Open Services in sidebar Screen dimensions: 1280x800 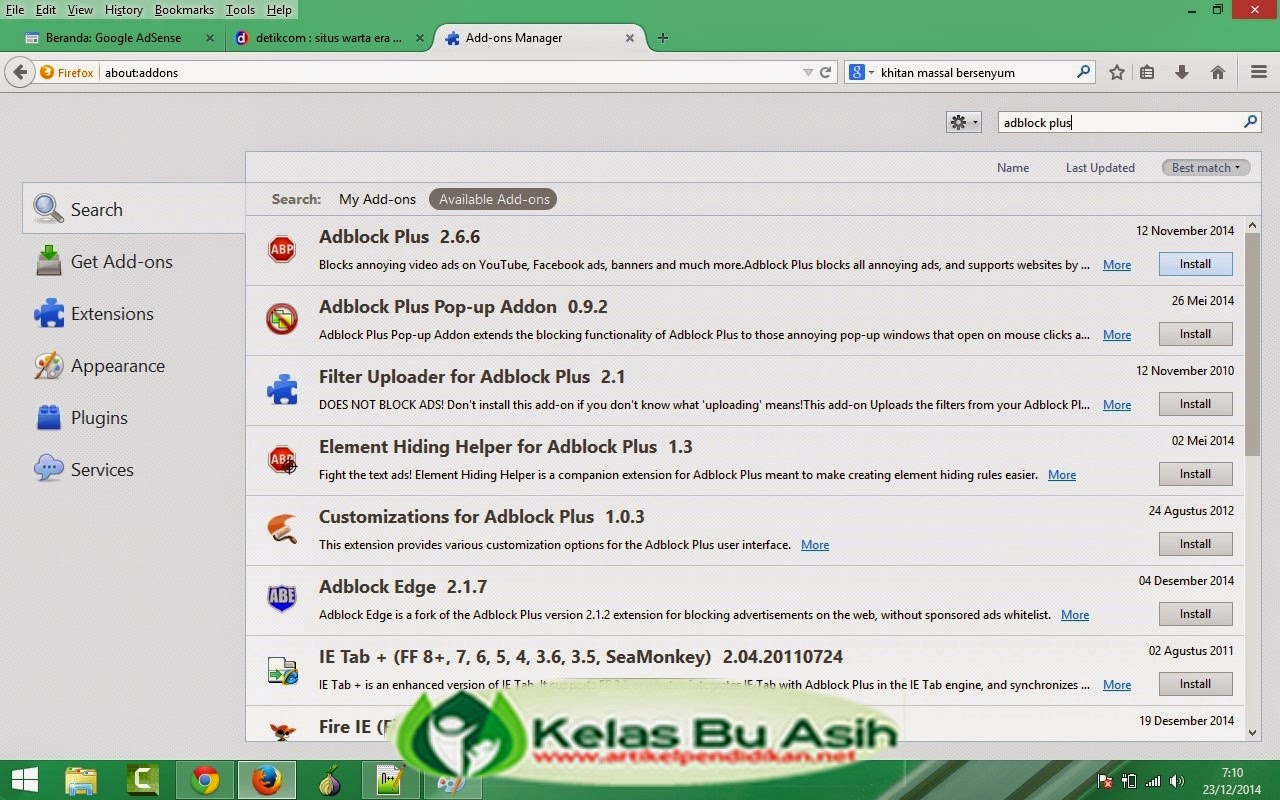tap(134, 470)
